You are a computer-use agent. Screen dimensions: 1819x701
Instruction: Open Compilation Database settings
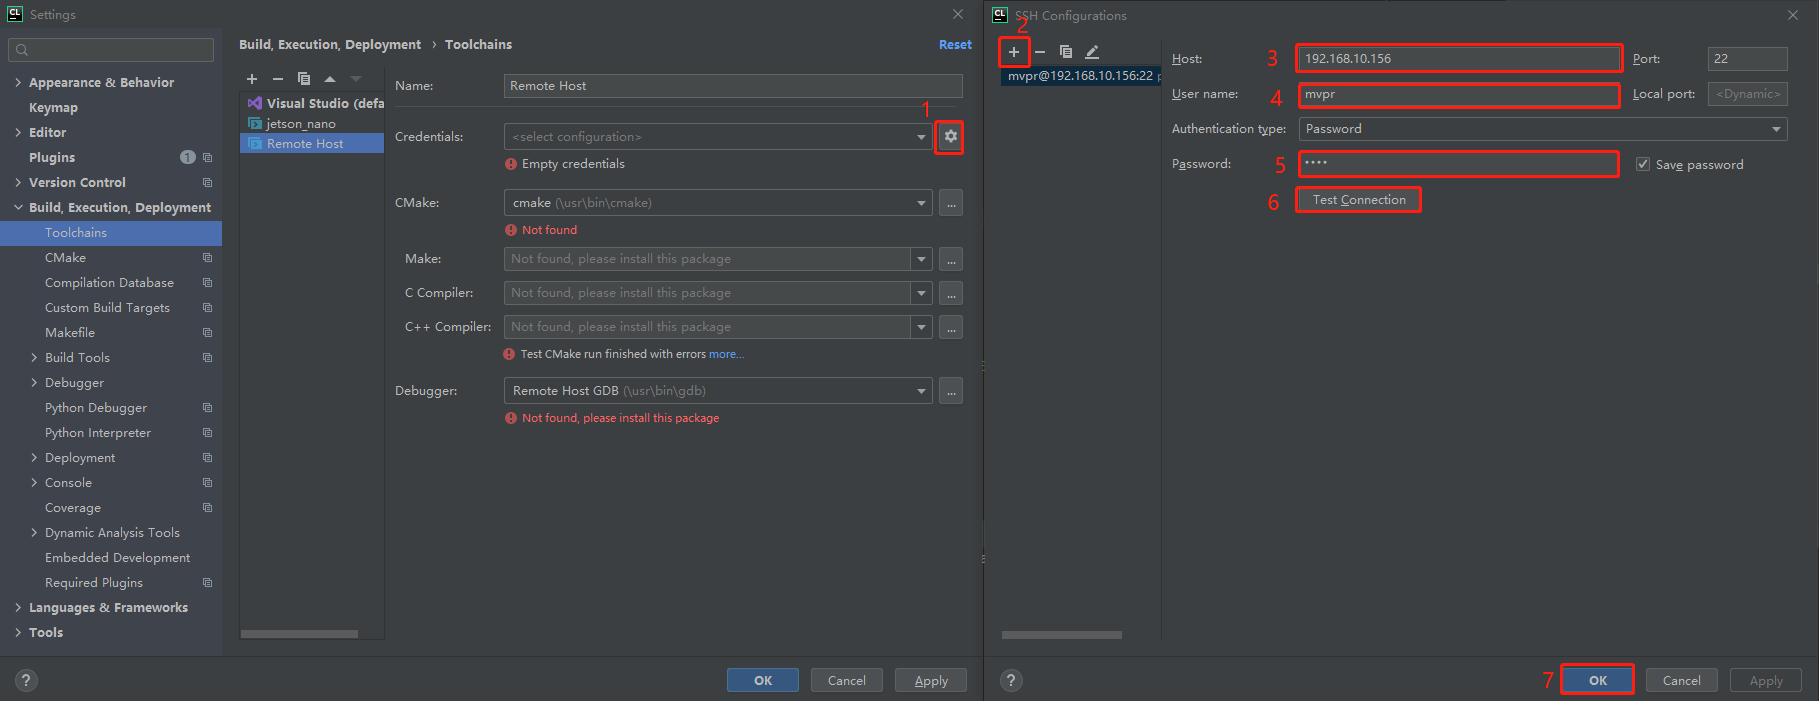111,282
